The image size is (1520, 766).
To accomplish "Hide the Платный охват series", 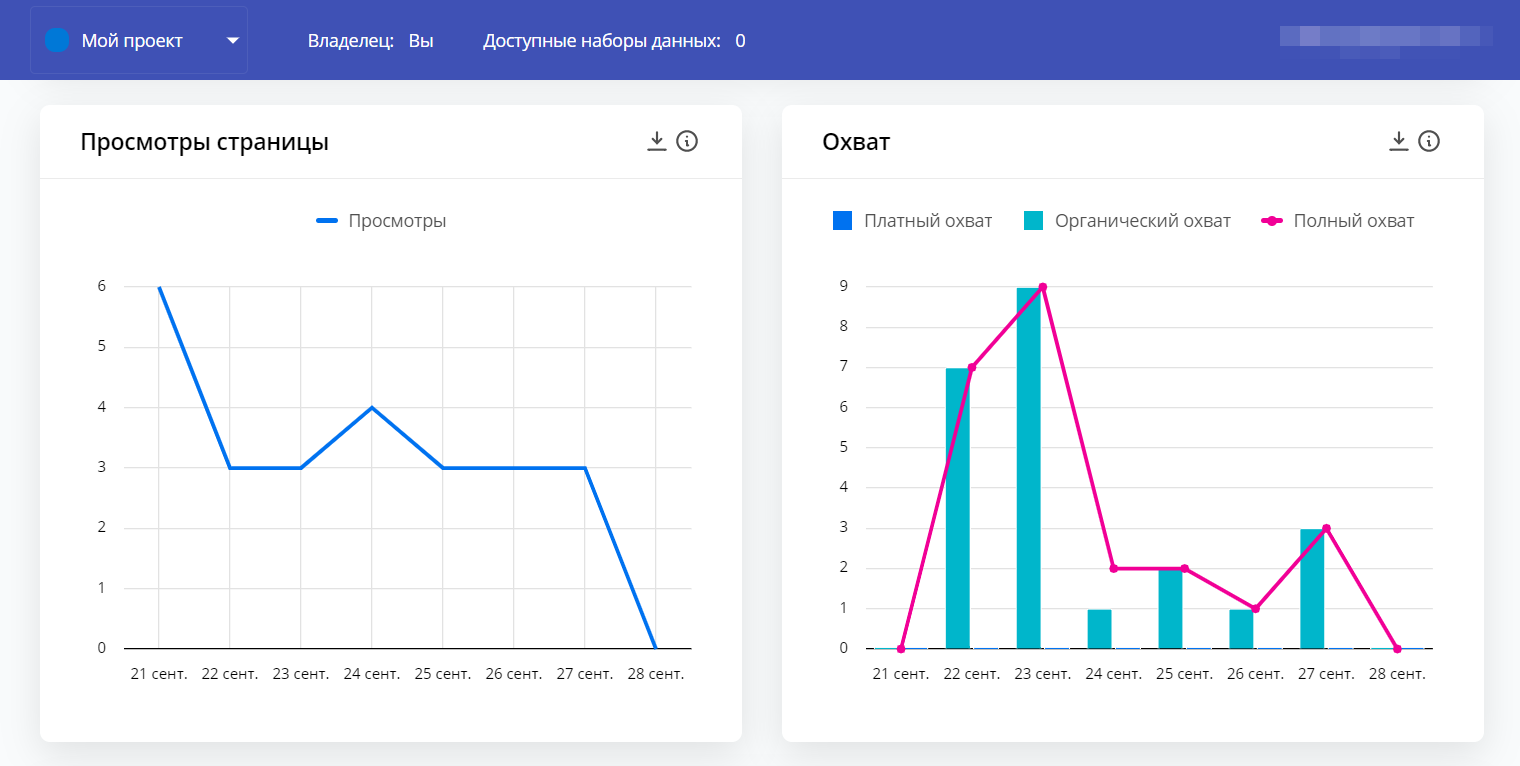I will (912, 221).
